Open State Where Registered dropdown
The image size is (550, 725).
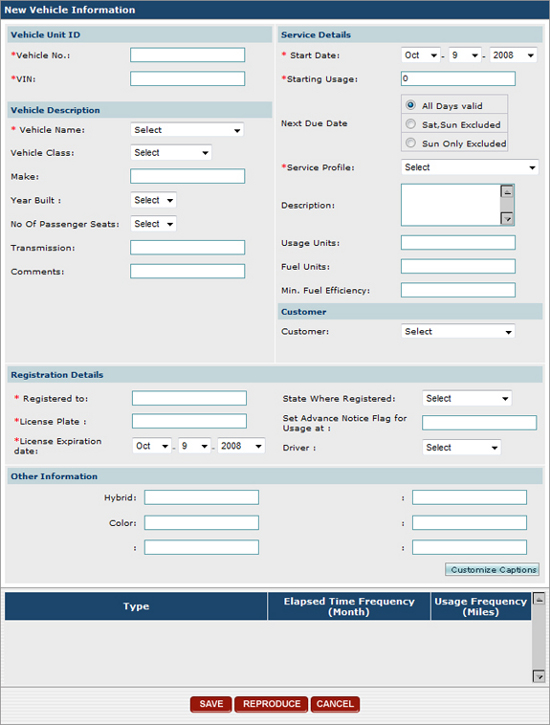467,399
